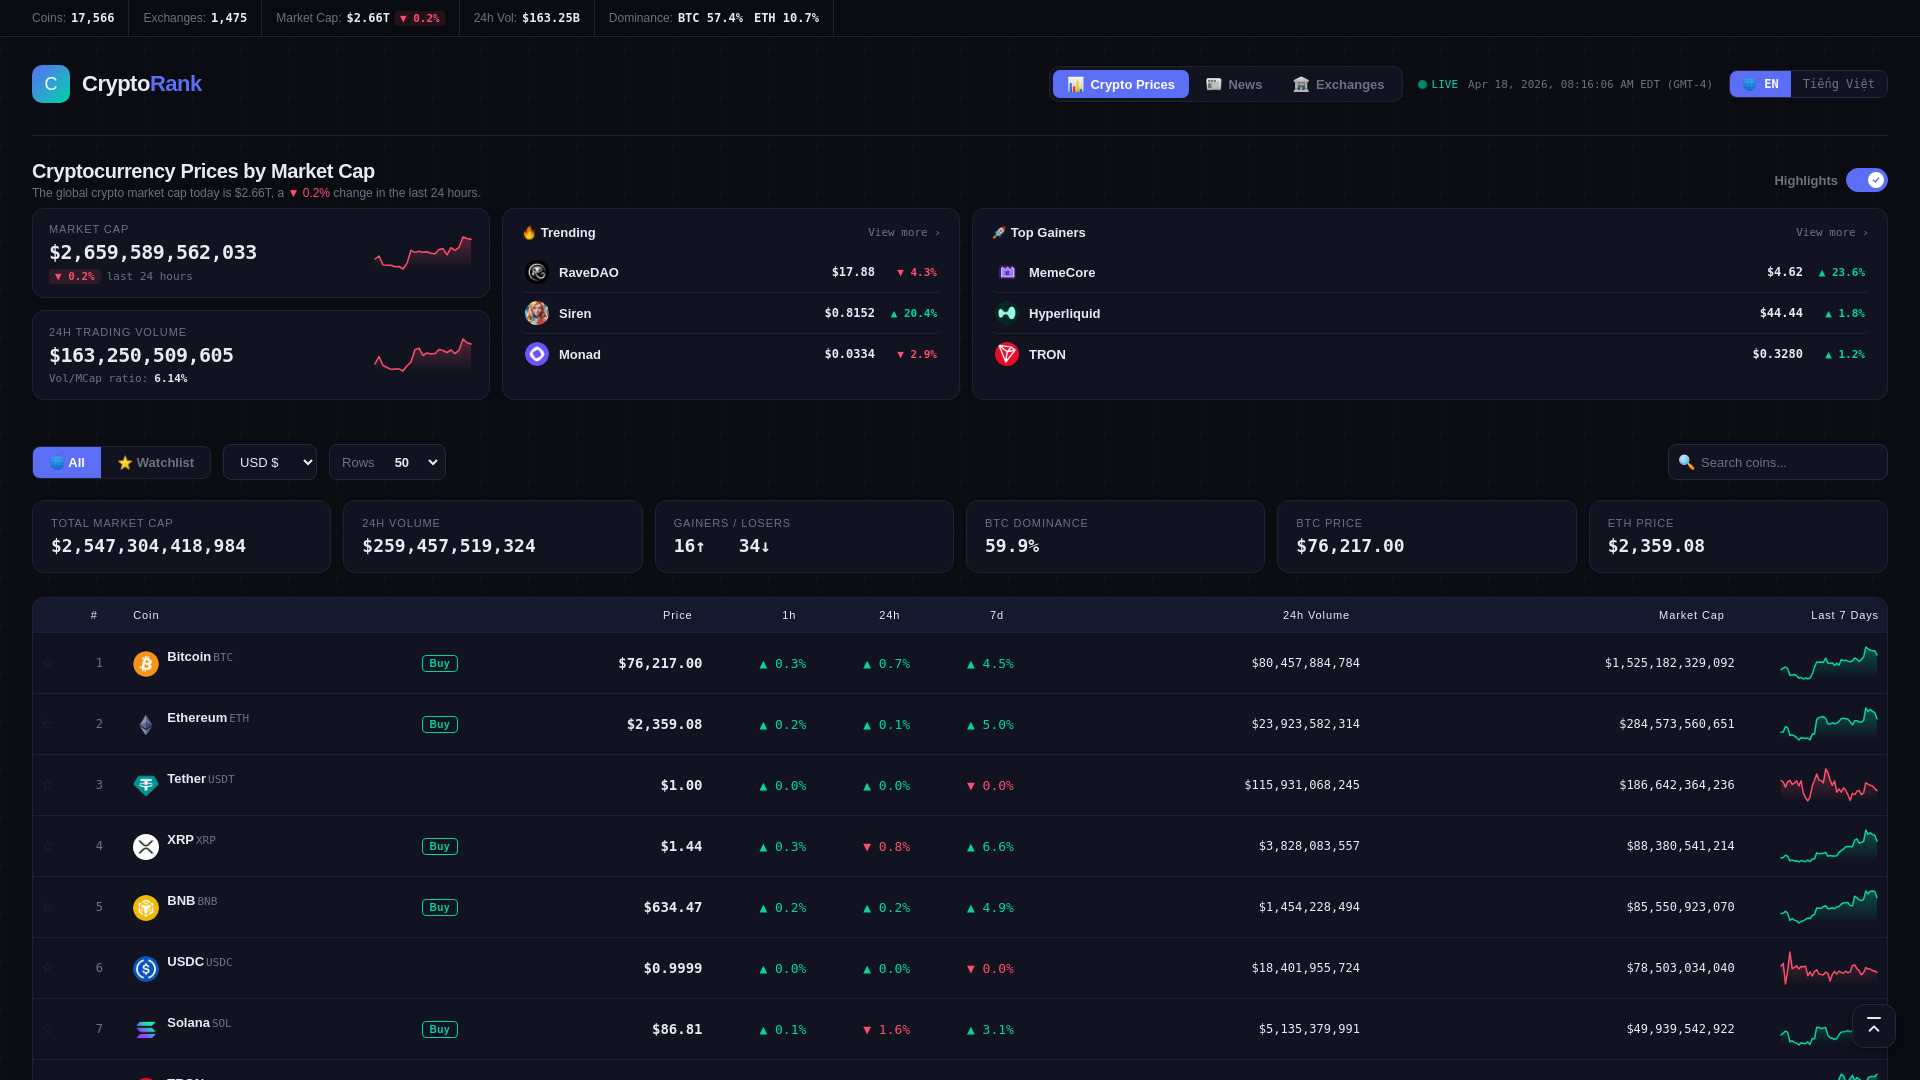1920x1080 pixels.
Task: Select the Crypto Prices chart icon
Action: 1076,84
